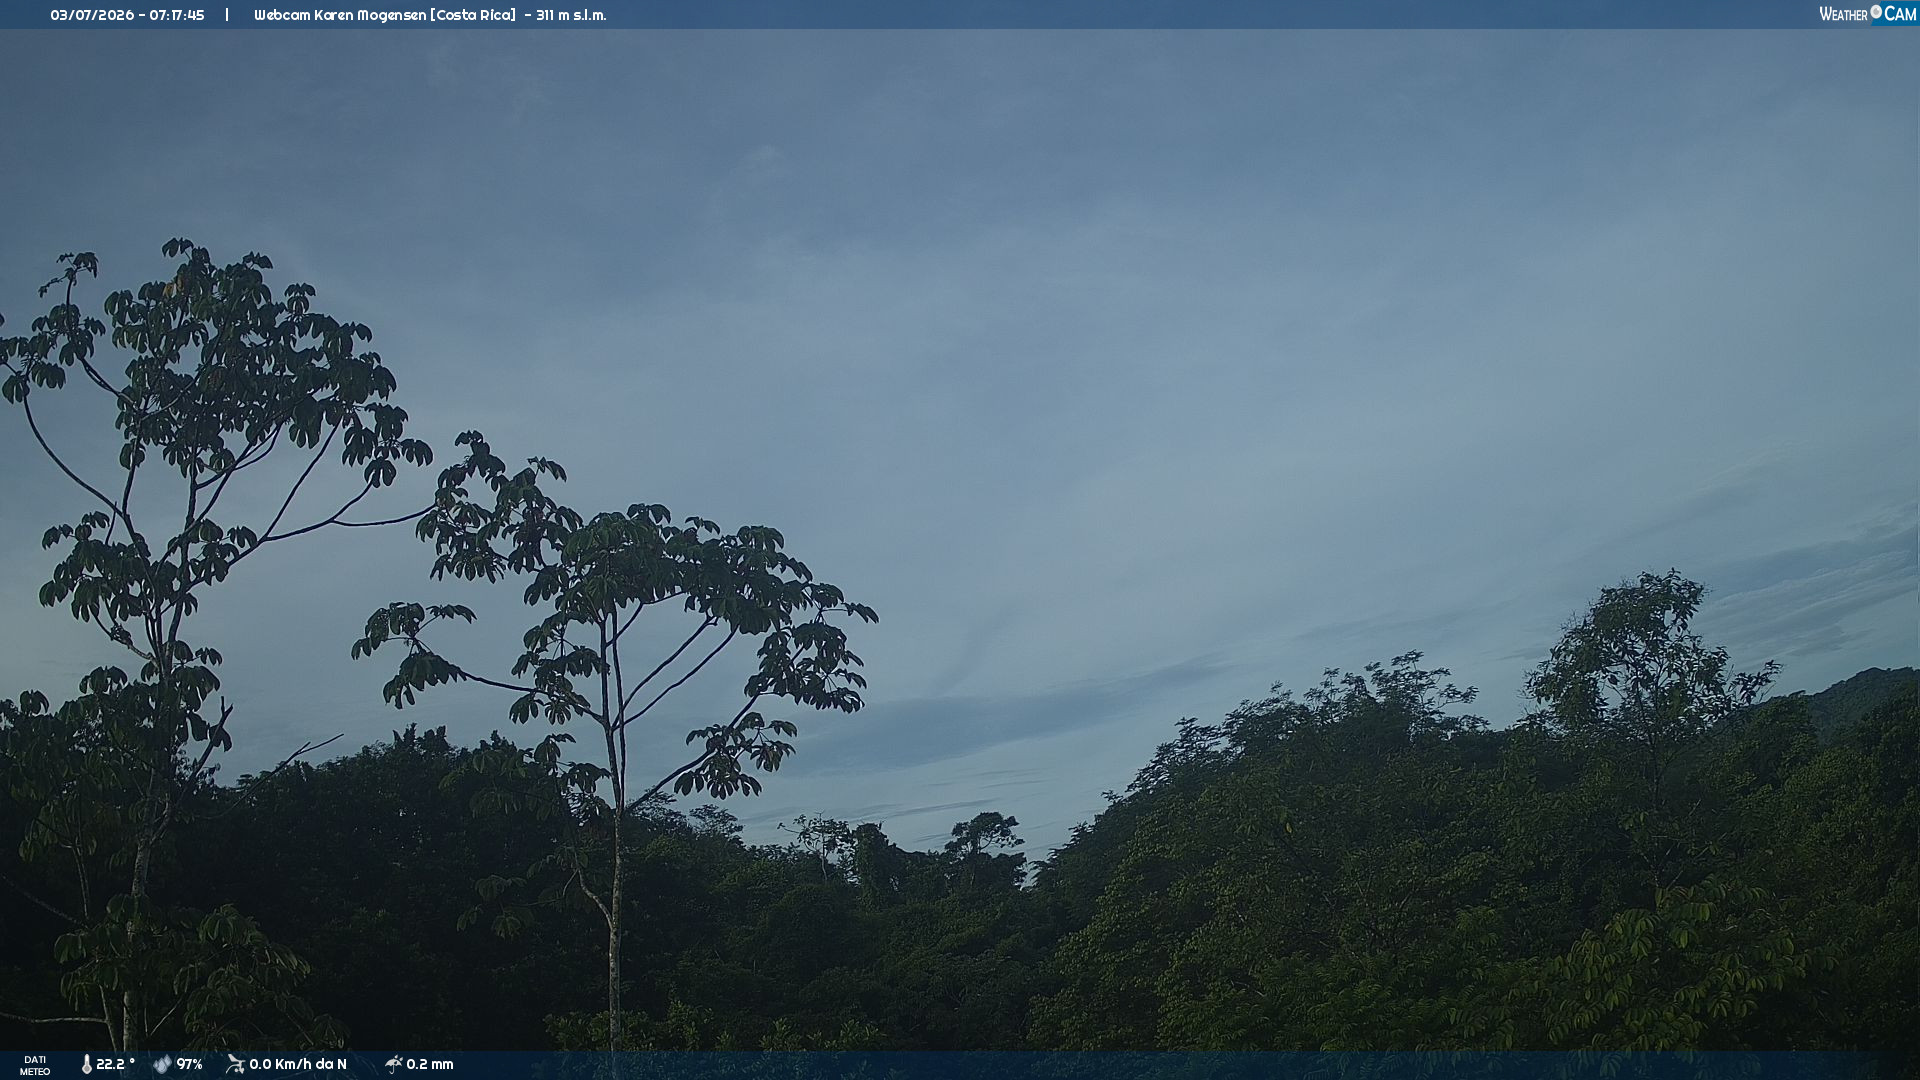Click the 22.2° temperature reading
The image size is (1920, 1080).
point(115,1064)
